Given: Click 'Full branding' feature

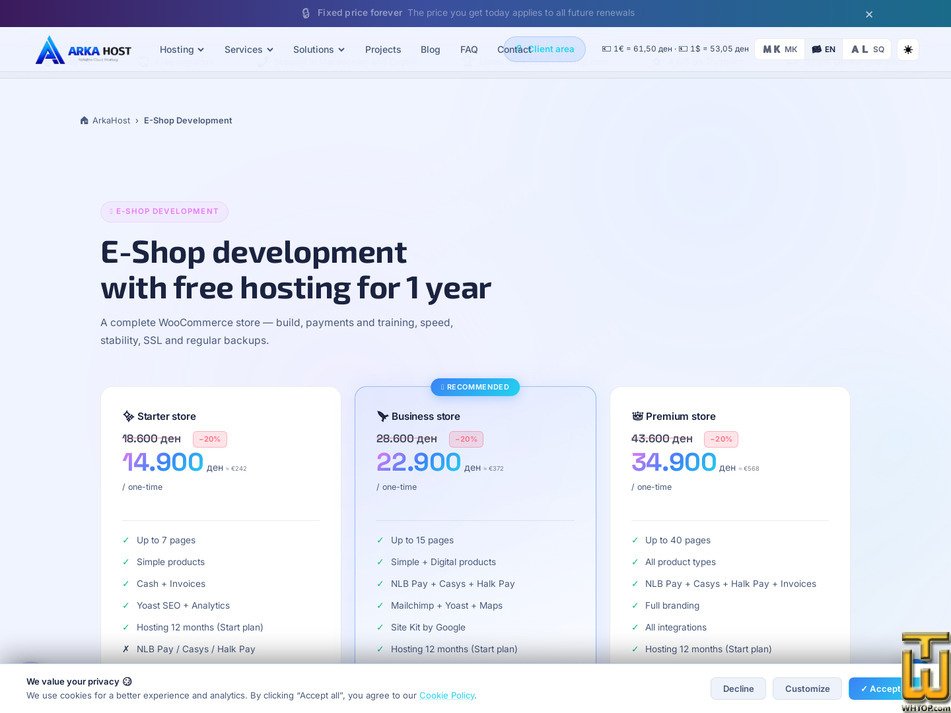Looking at the screenshot, I should point(672,606).
